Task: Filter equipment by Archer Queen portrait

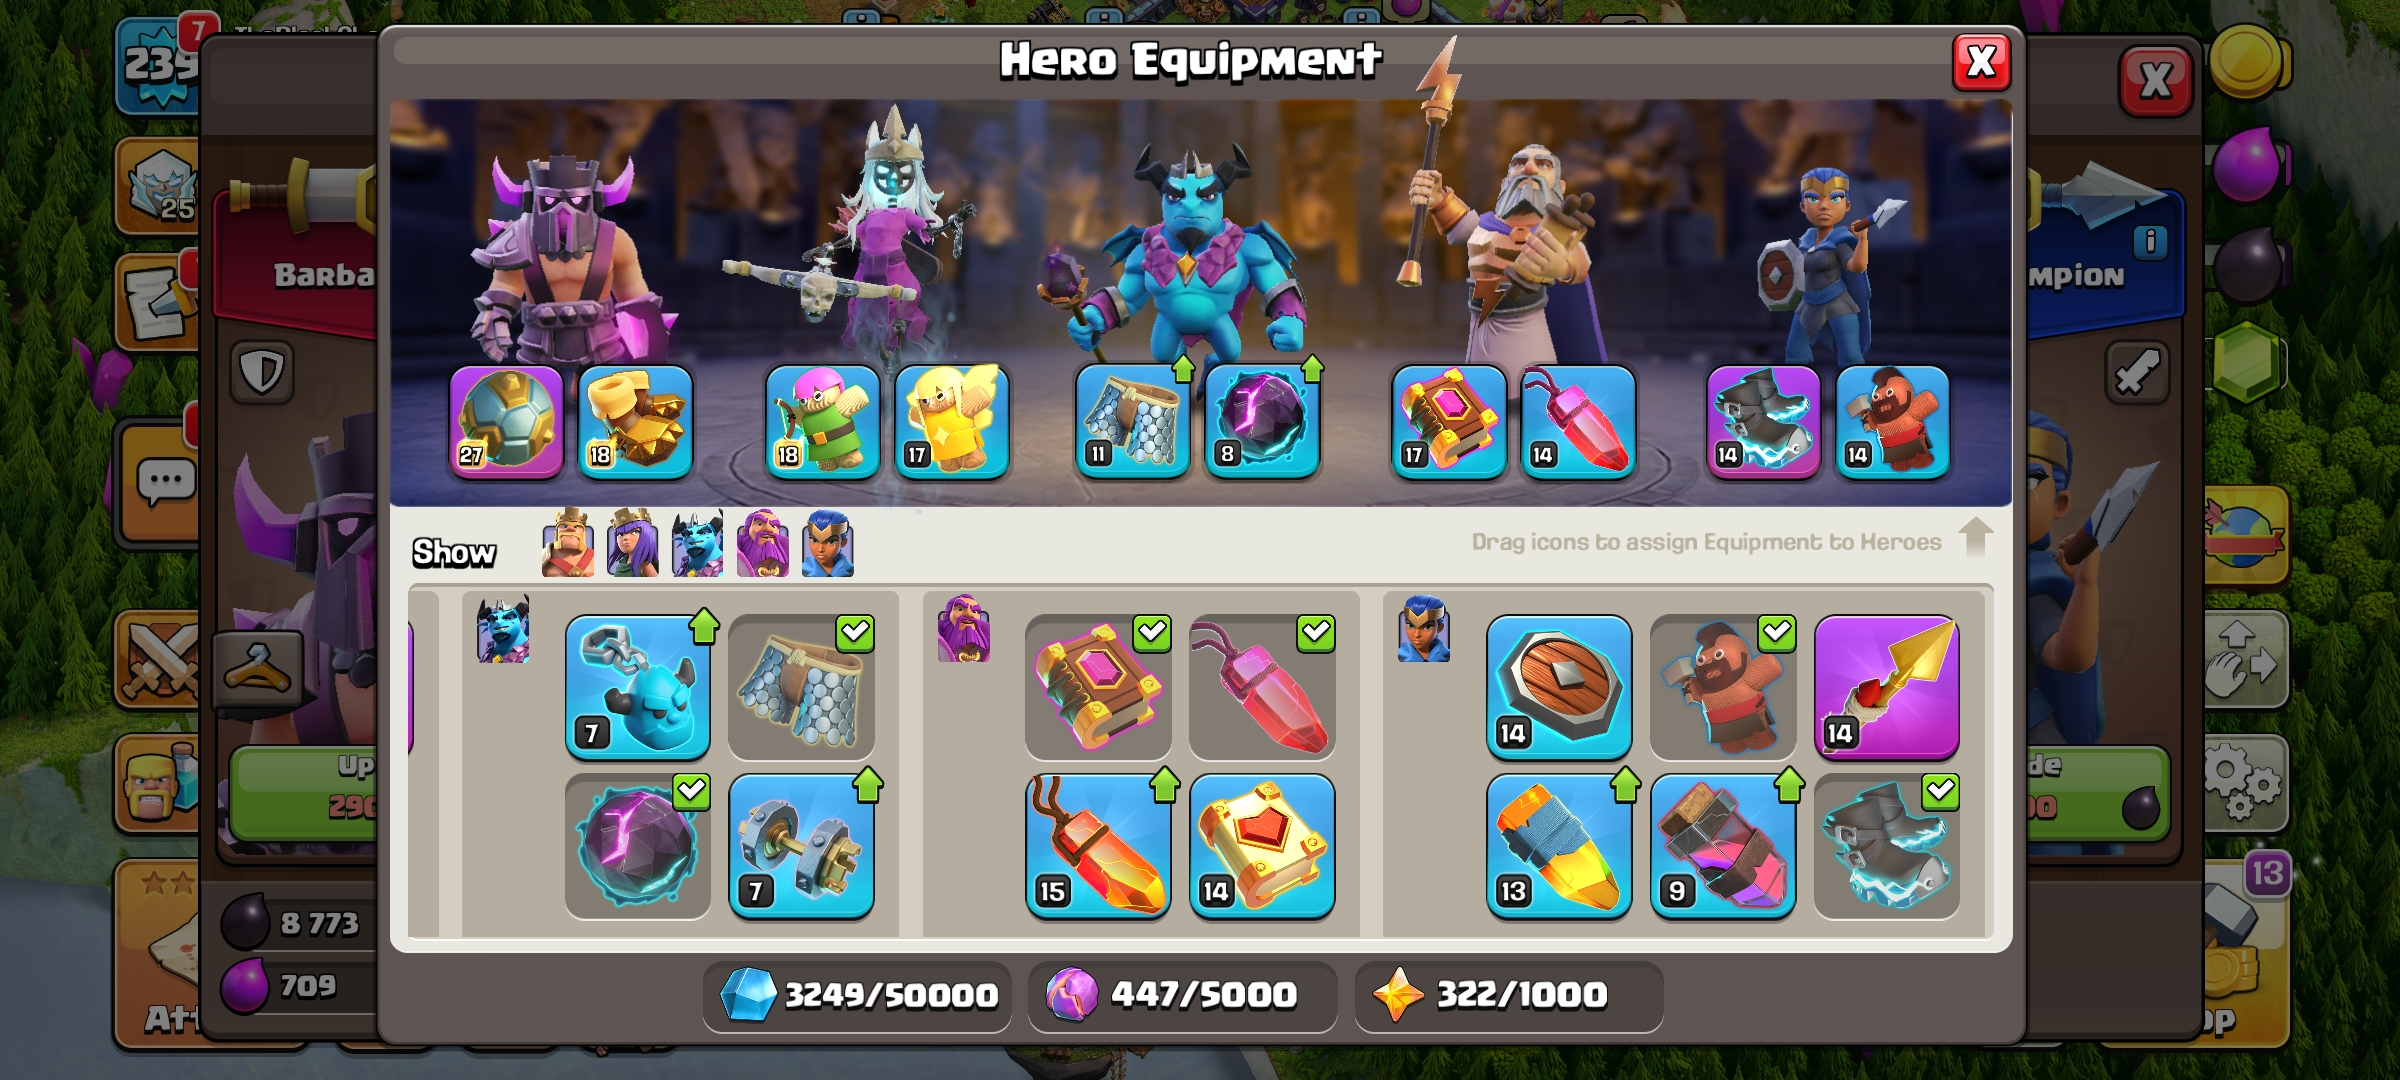Action: tap(633, 543)
